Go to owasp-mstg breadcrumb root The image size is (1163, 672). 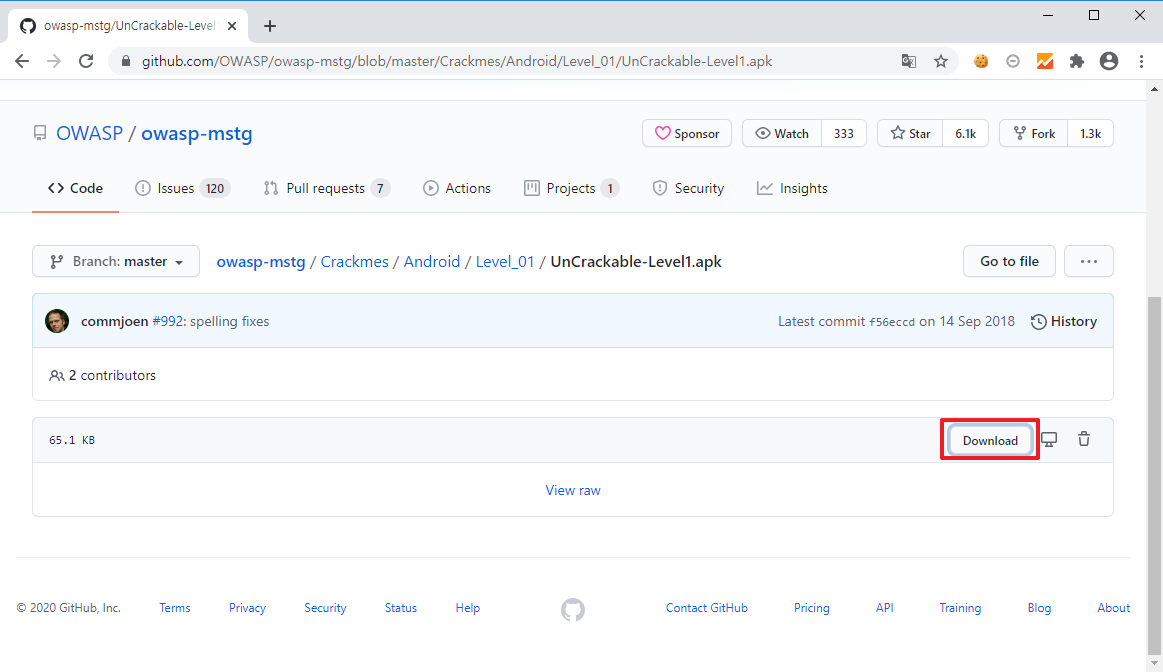click(x=261, y=262)
